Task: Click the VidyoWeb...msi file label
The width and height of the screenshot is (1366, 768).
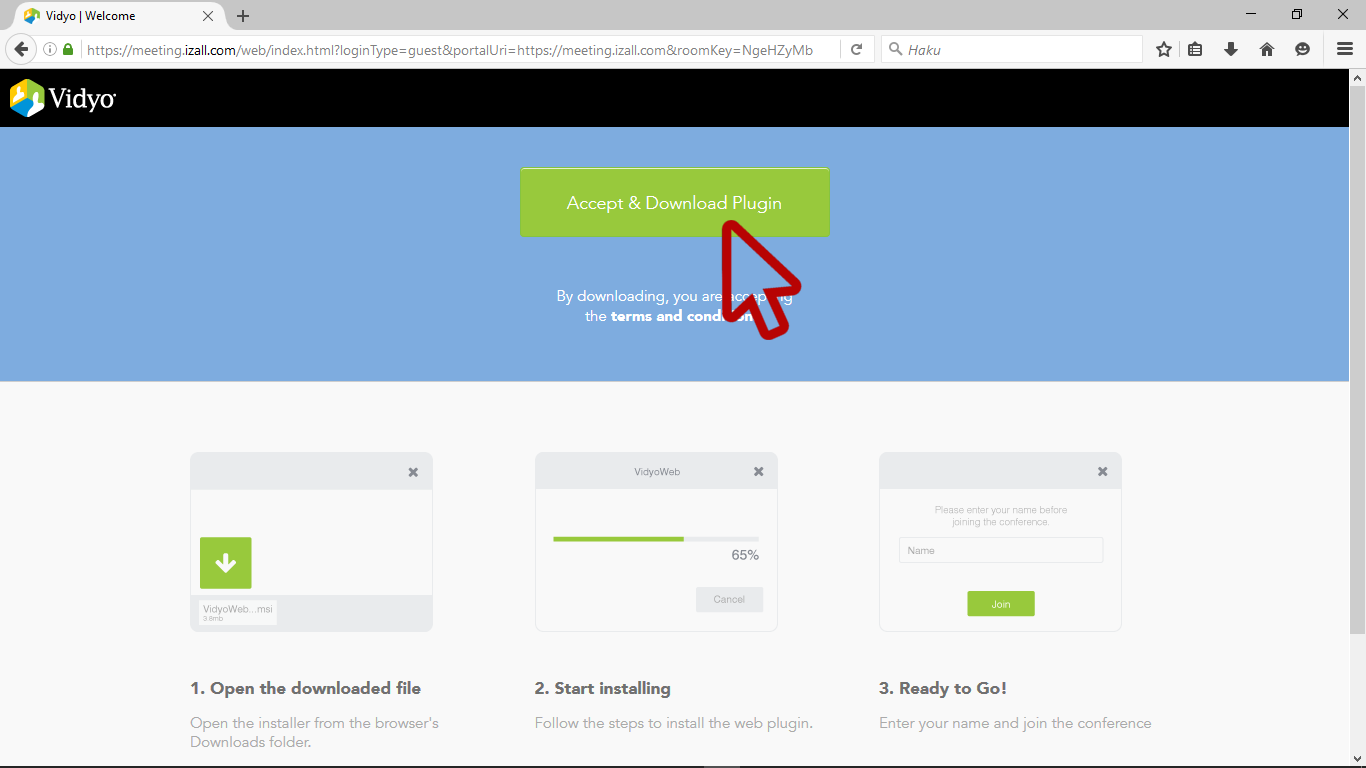Action: tap(238, 612)
